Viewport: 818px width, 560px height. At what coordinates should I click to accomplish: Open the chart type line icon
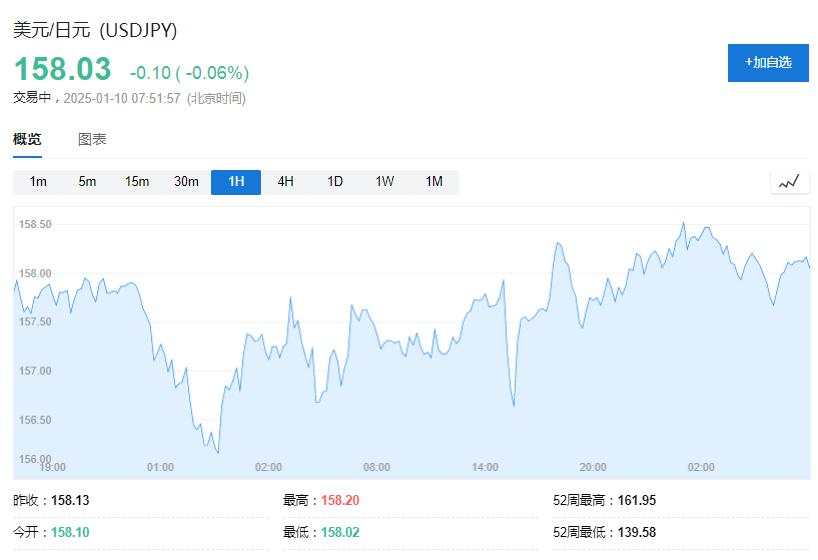click(789, 182)
